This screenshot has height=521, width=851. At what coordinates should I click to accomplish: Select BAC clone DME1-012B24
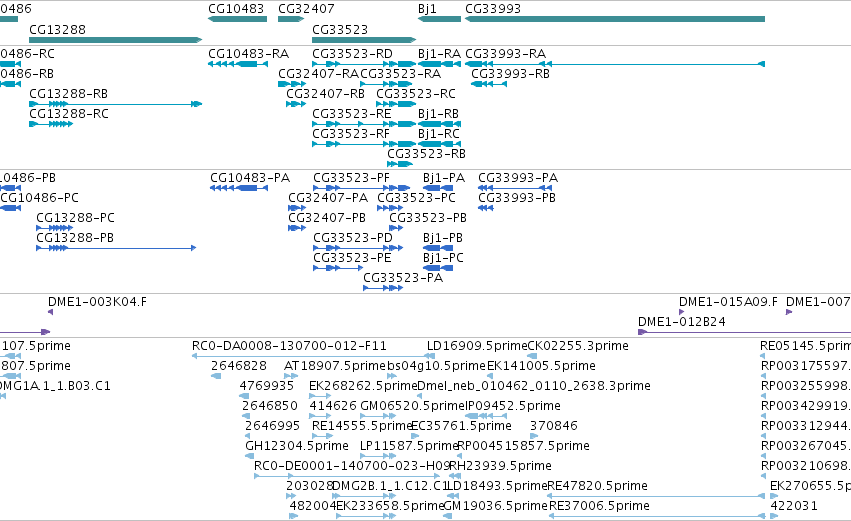tap(745, 332)
